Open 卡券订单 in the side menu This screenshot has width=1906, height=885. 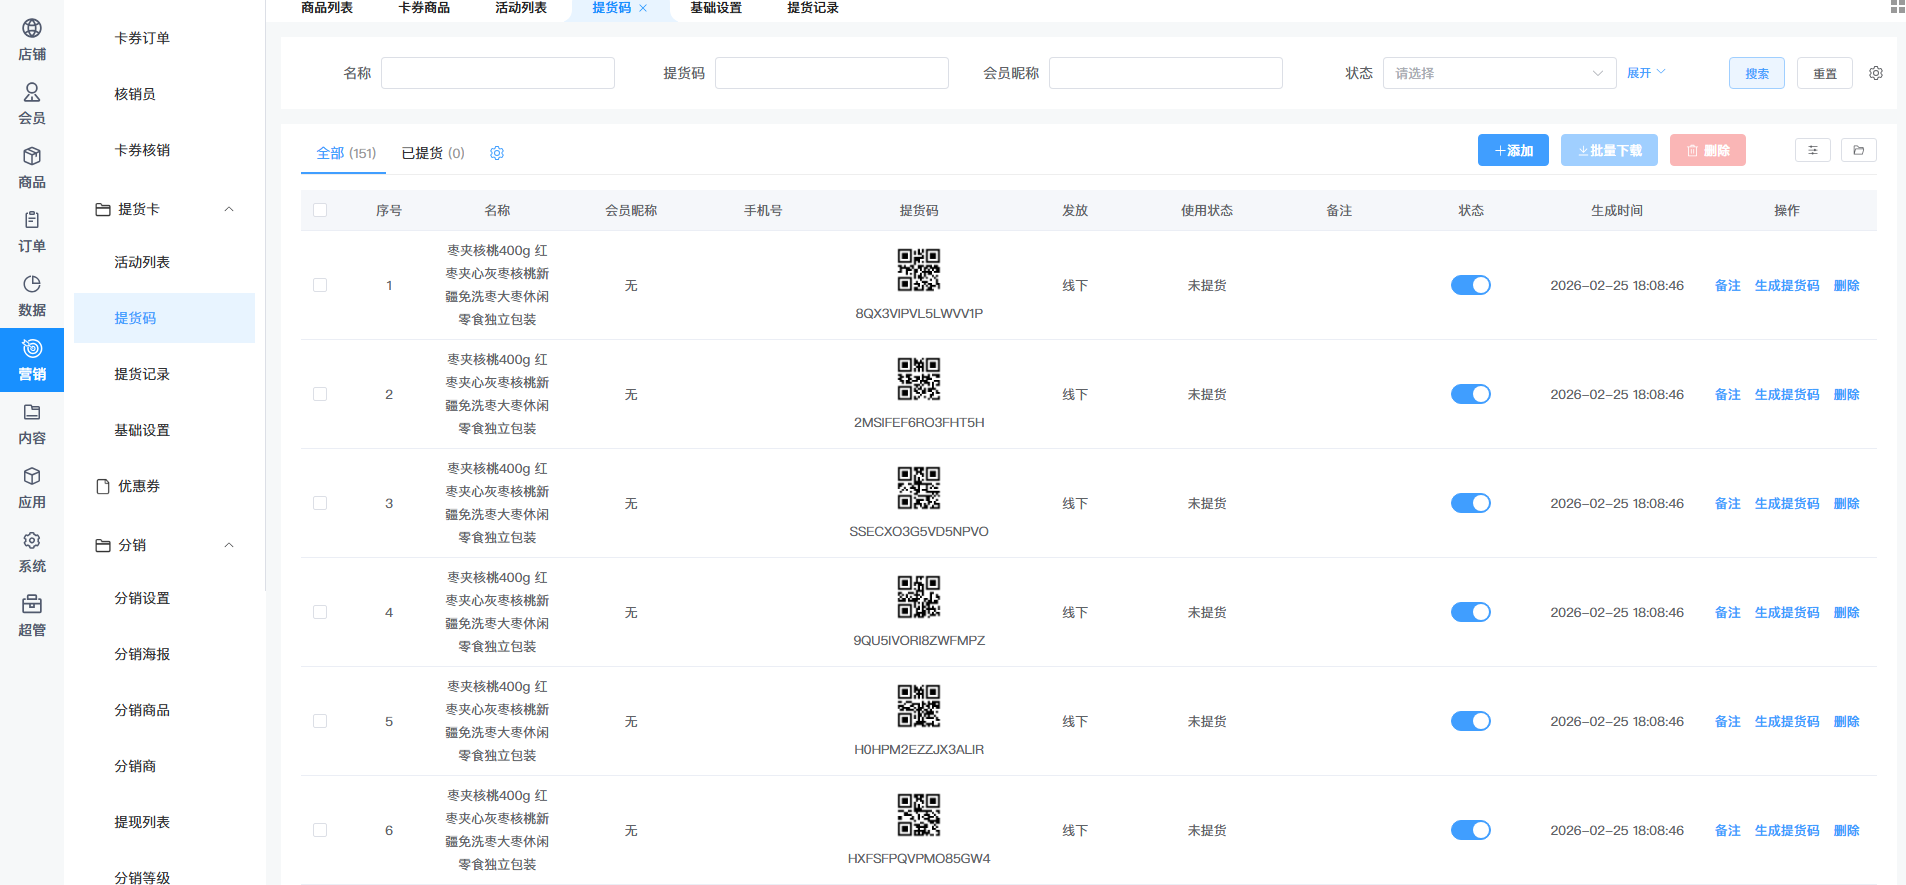click(165, 38)
